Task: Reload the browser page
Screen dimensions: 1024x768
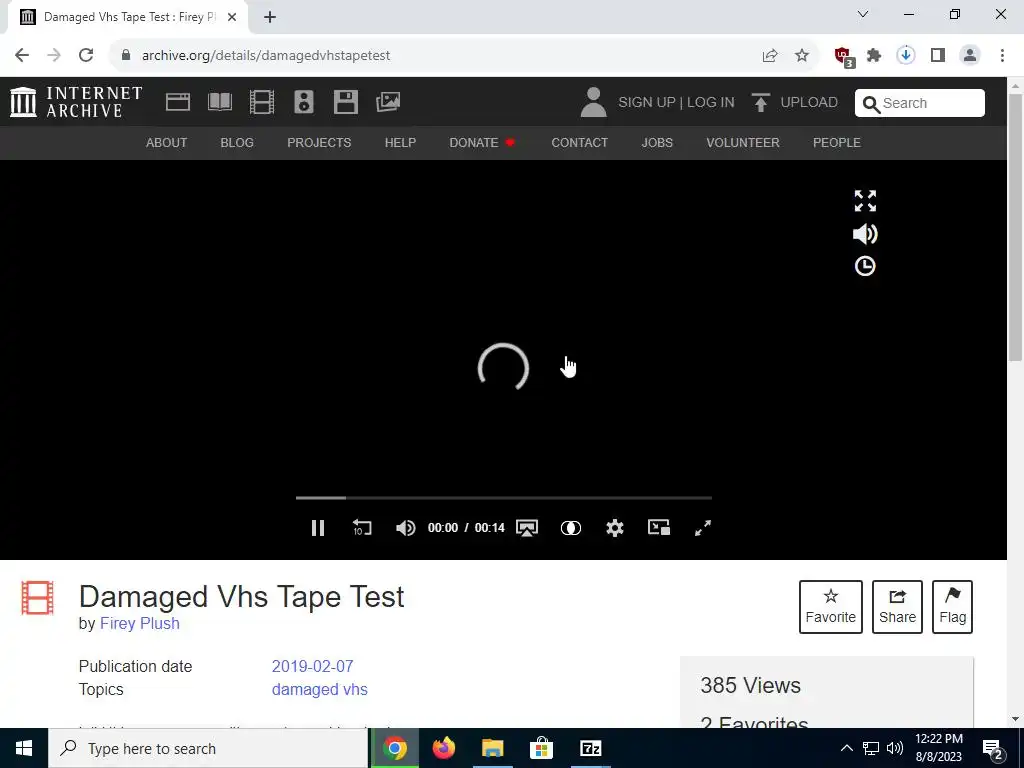Action: coord(86,55)
